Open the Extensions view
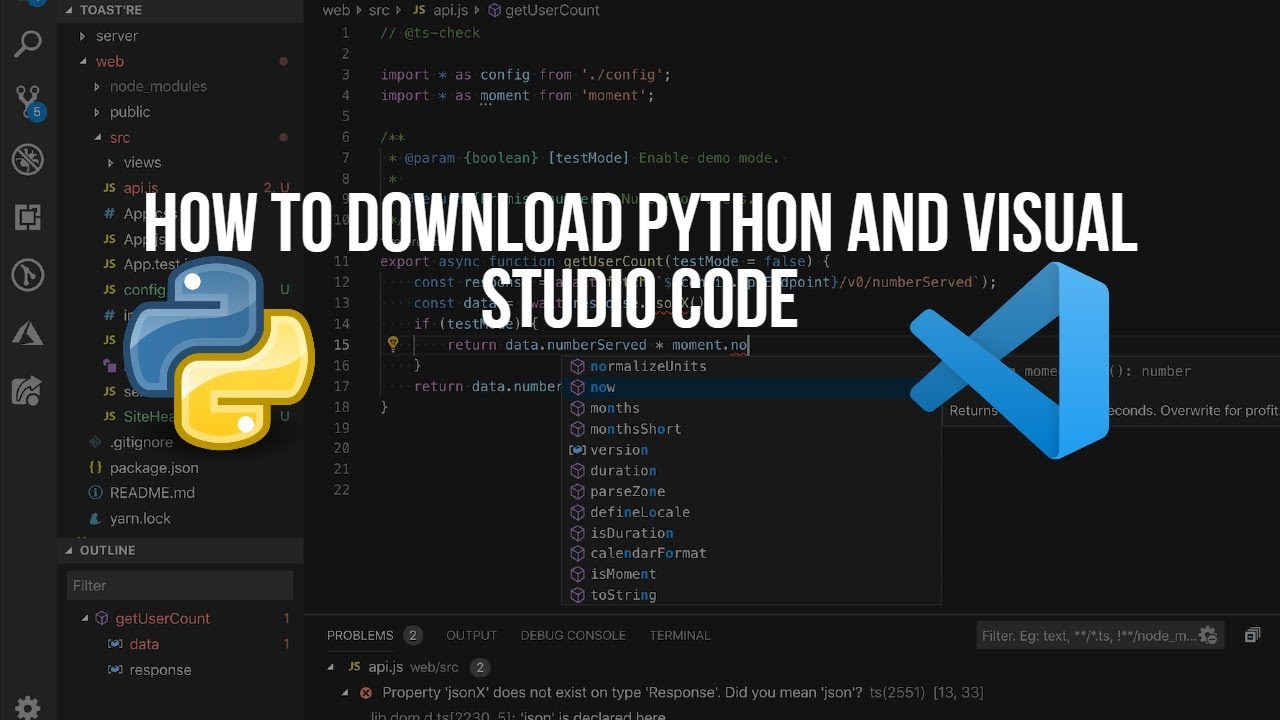1280x720 pixels. point(28,217)
